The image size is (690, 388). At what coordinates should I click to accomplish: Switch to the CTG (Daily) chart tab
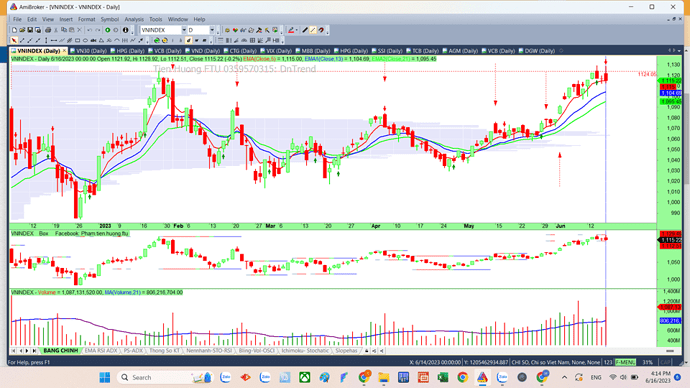pyautogui.click(x=240, y=51)
